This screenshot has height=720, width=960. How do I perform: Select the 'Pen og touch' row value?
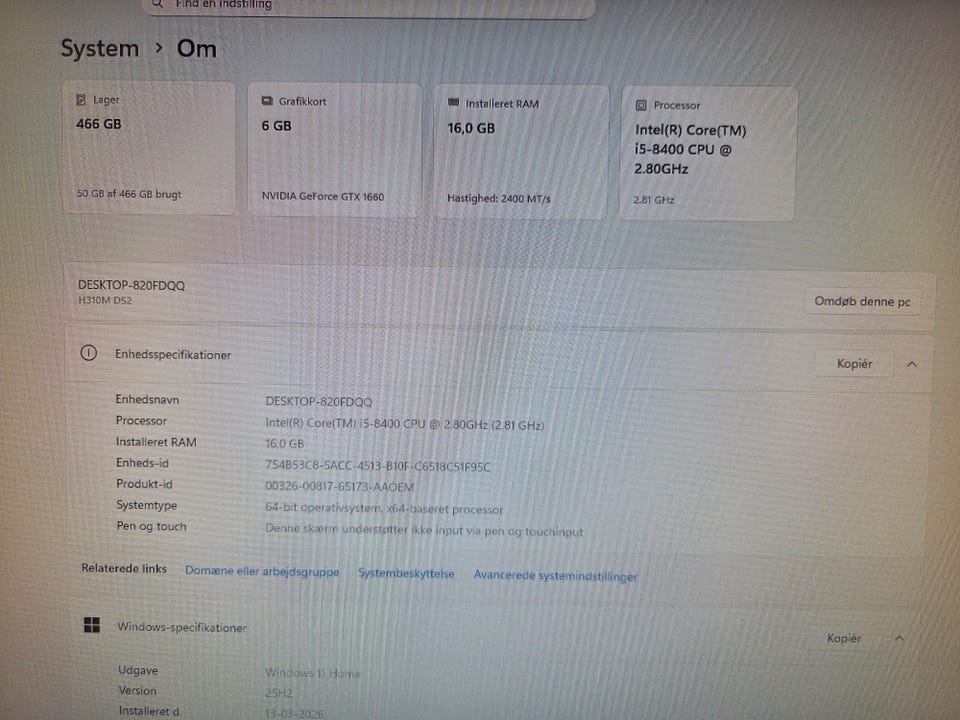(424, 530)
